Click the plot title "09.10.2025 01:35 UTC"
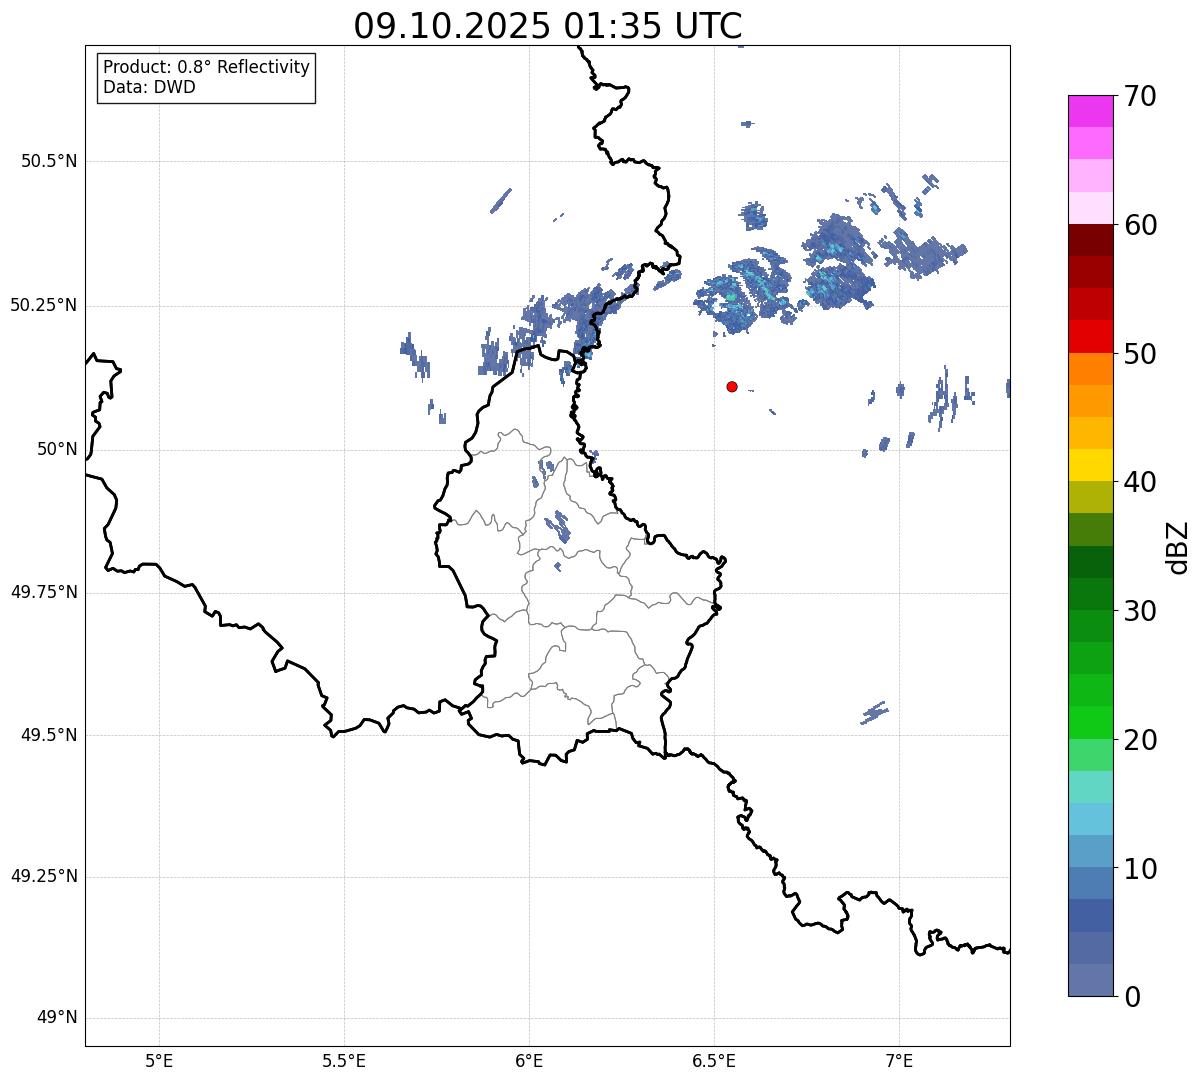 coord(548,26)
